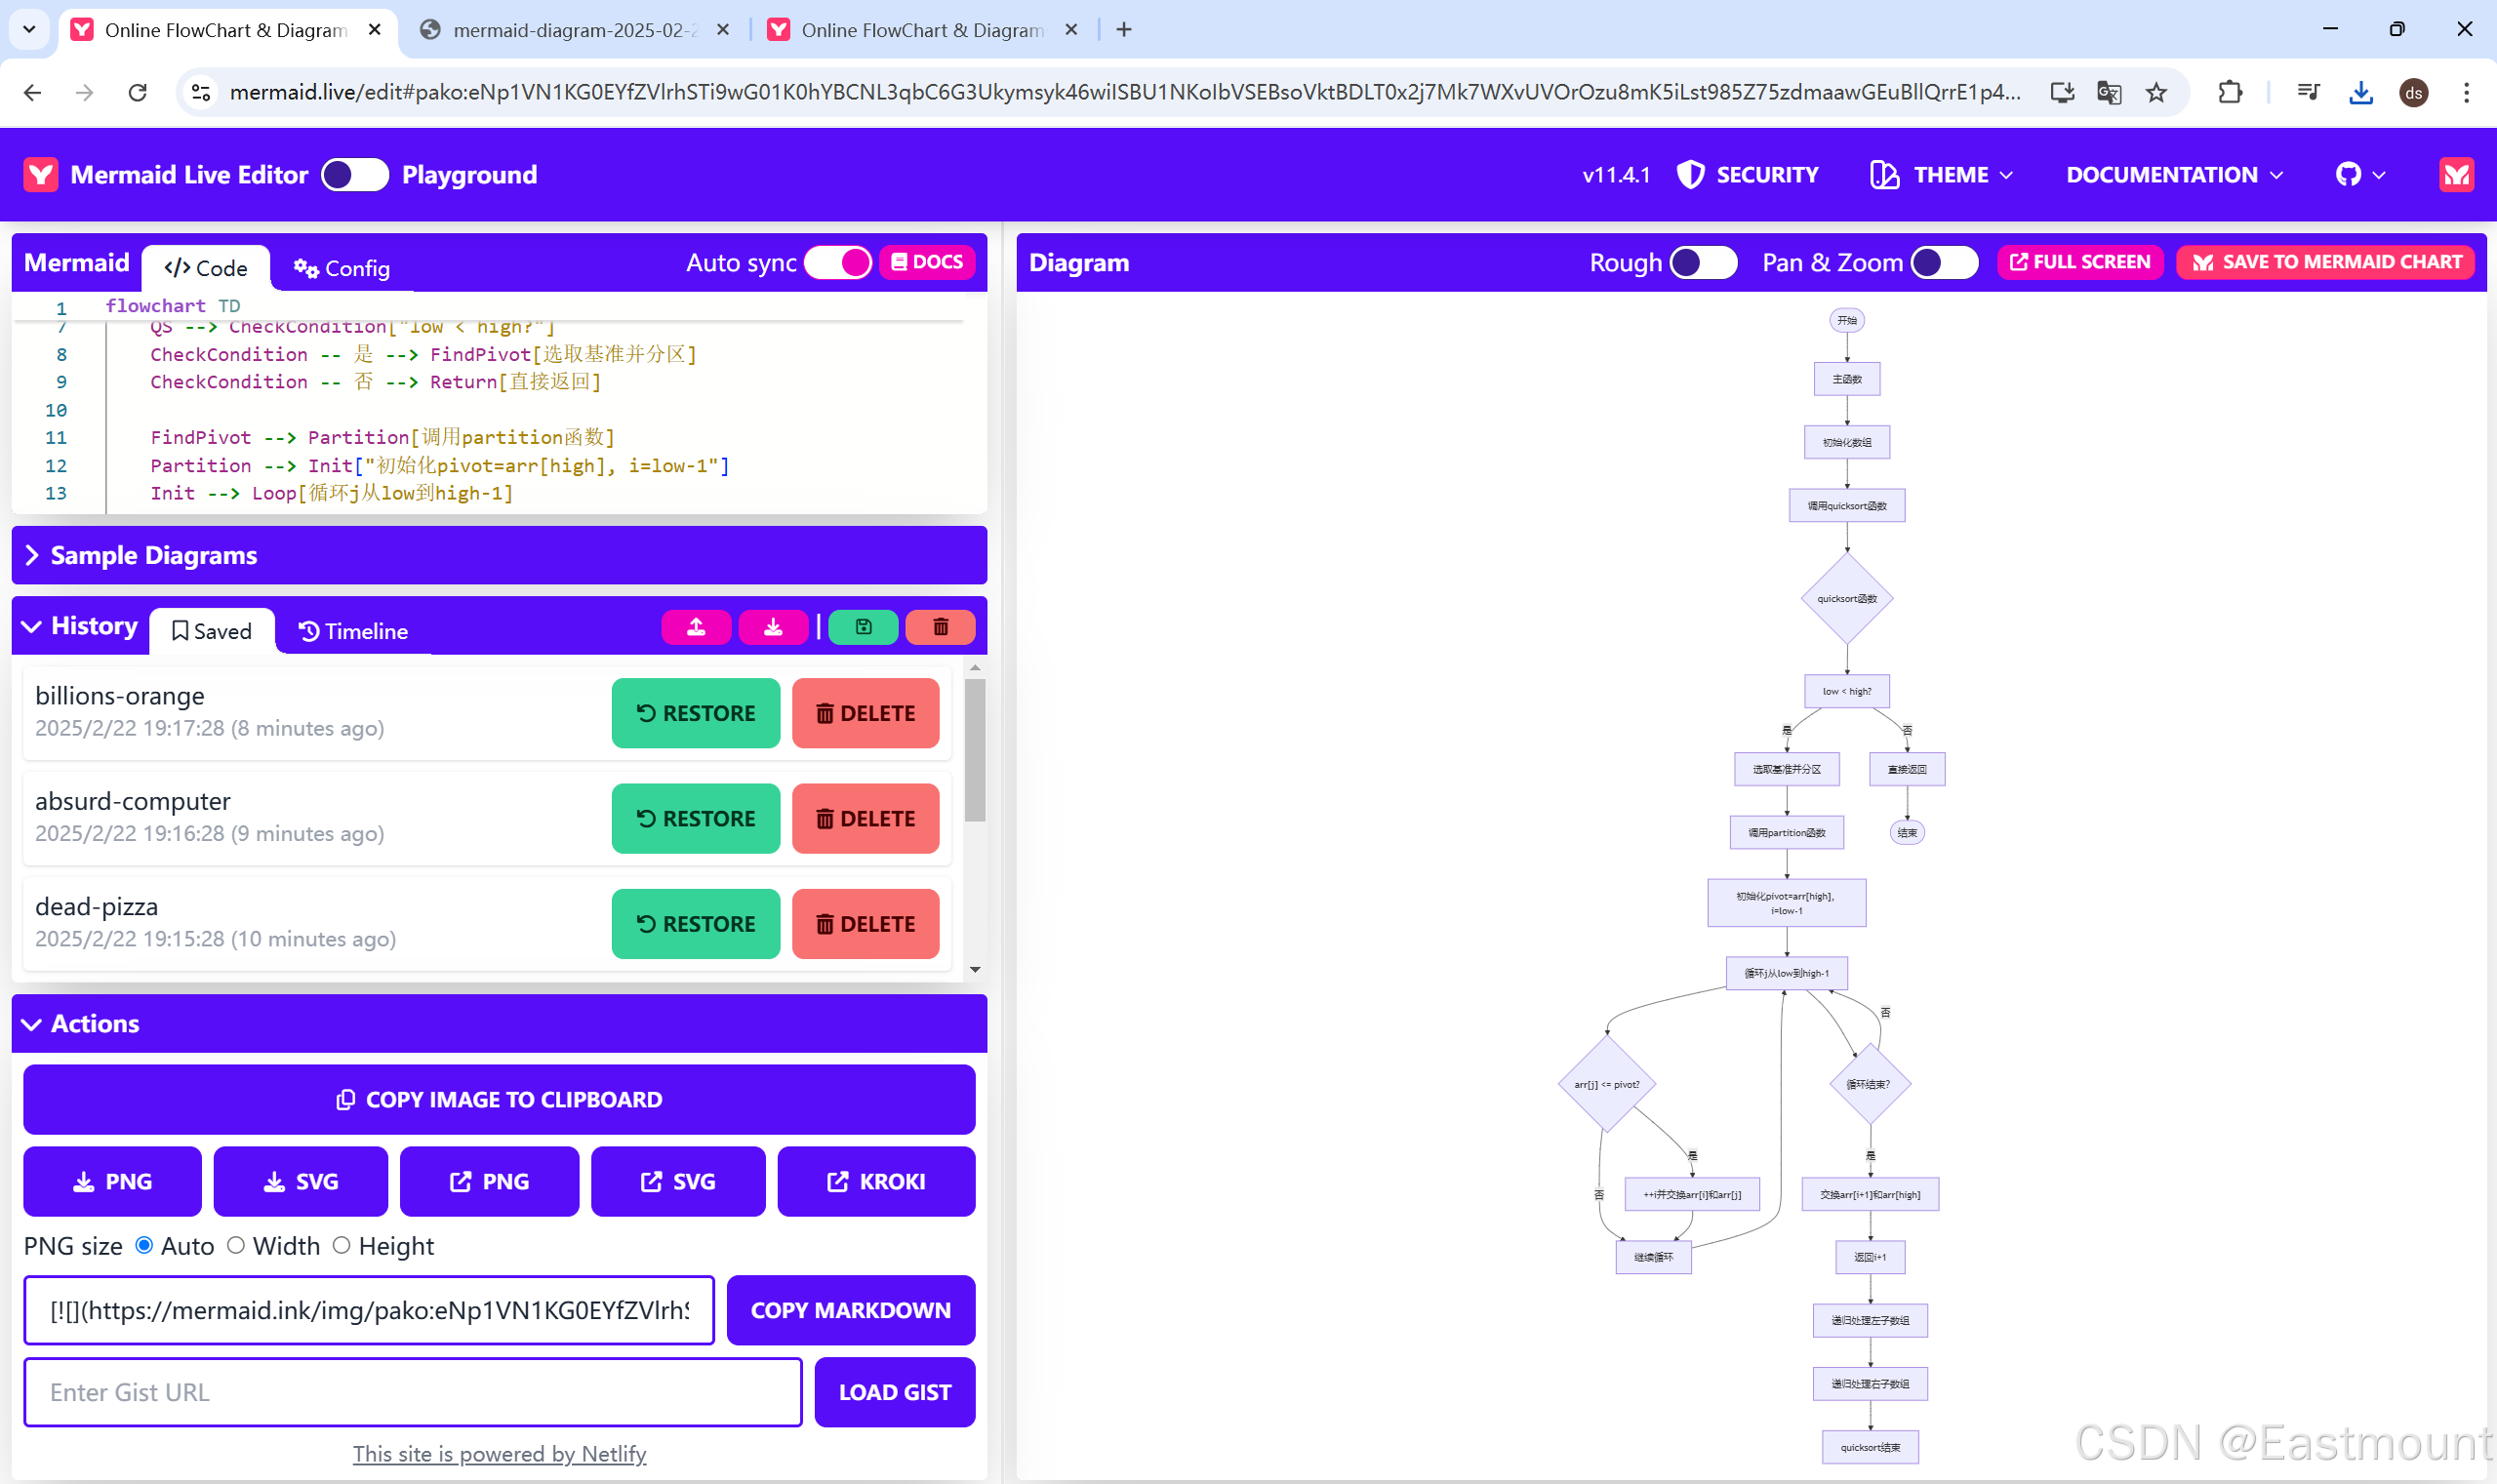Click the Security shield icon
Viewport: 2497px width, 1484px height.
pos(1689,175)
